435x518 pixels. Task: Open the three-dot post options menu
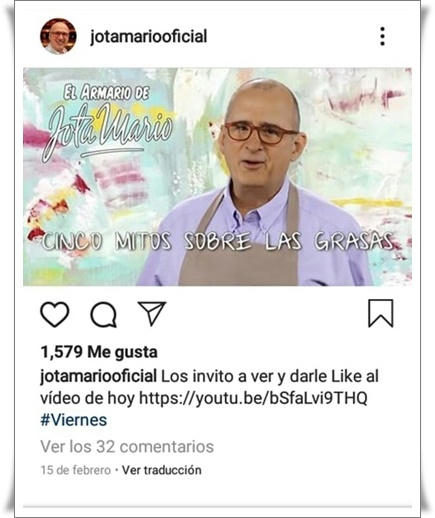382,36
